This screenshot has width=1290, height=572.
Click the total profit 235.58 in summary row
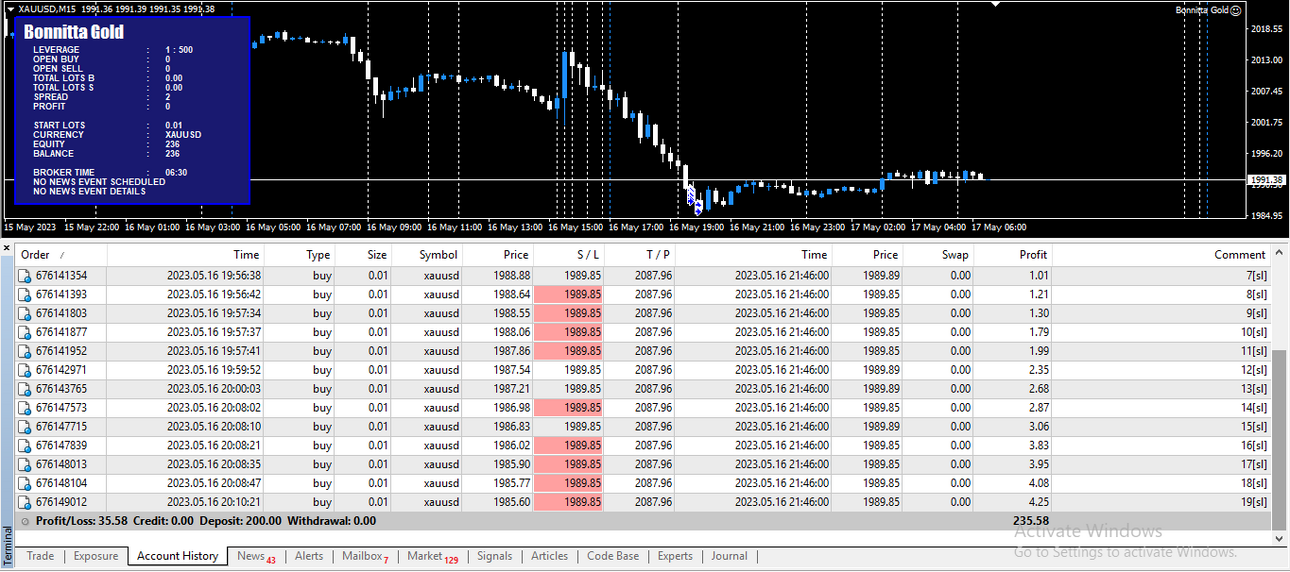[x=1031, y=521]
